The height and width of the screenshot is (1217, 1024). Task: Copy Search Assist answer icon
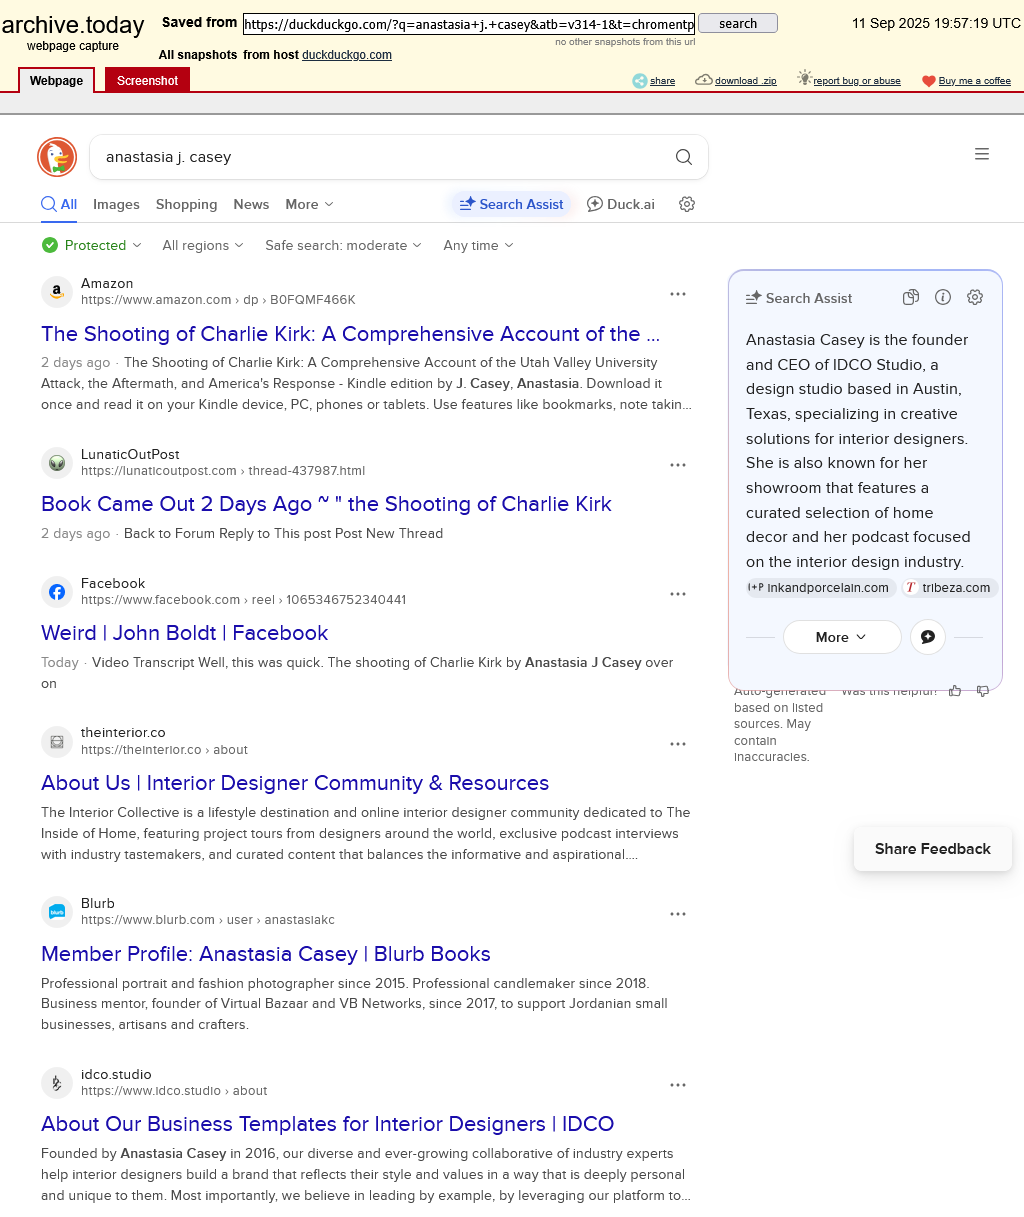(x=911, y=297)
